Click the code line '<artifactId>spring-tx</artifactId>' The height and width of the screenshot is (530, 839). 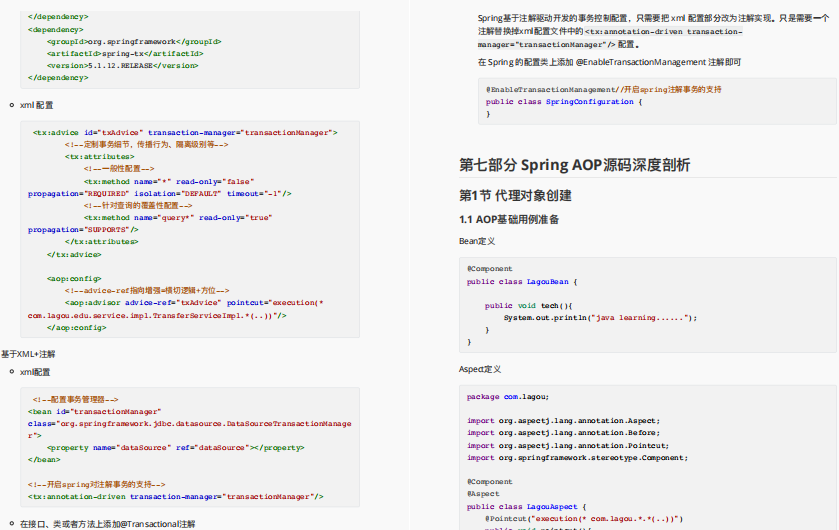[125, 53]
